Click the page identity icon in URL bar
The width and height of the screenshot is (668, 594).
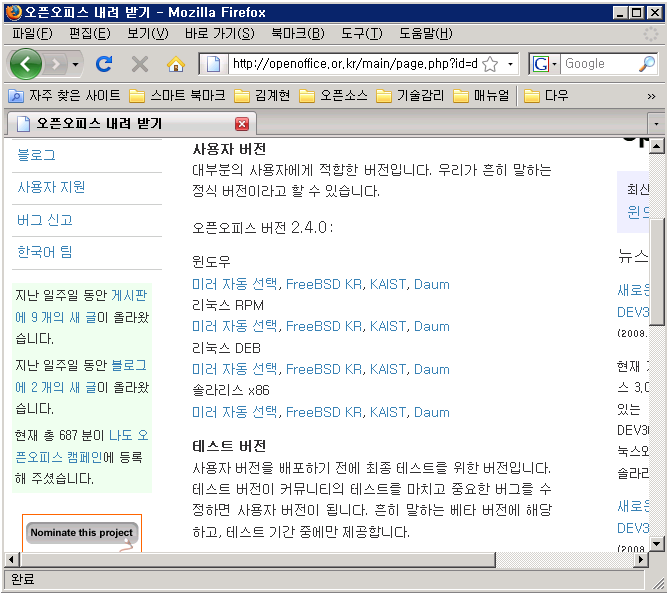click(x=213, y=64)
